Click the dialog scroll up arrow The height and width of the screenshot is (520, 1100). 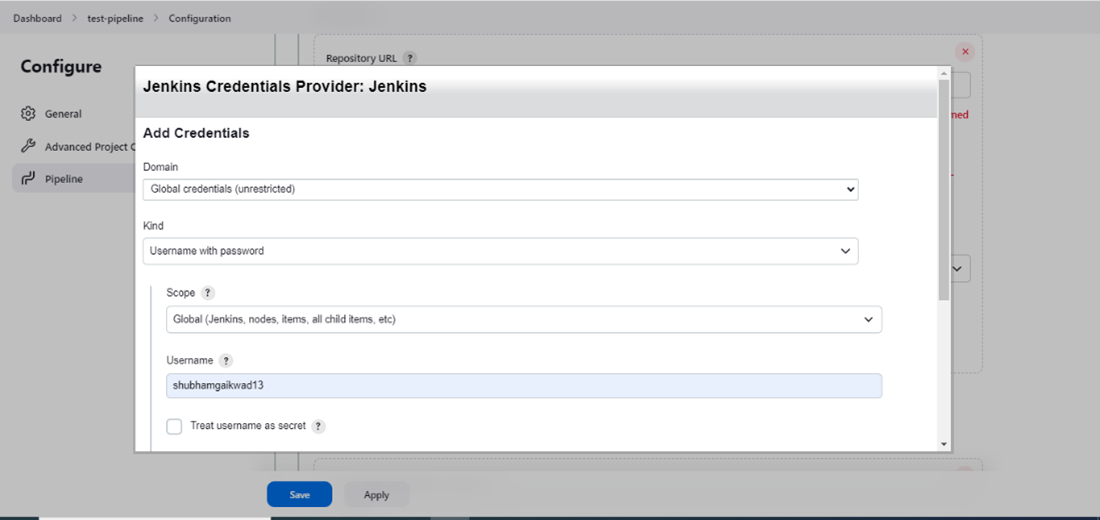944,72
